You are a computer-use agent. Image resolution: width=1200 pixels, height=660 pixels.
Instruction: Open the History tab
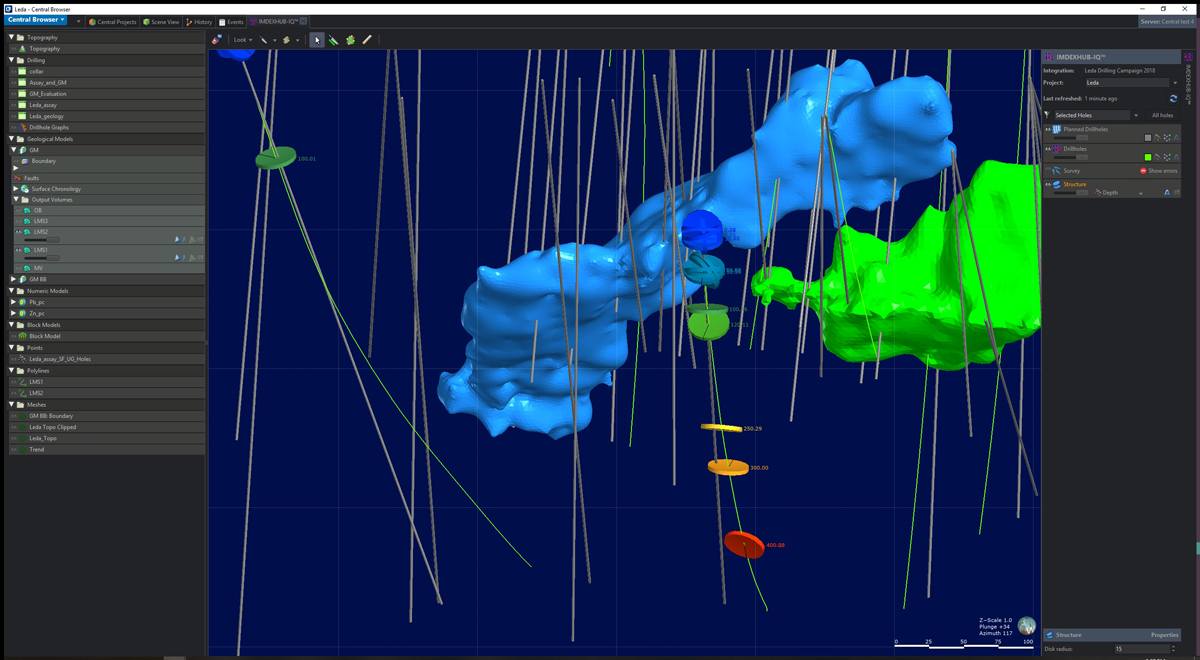(199, 22)
